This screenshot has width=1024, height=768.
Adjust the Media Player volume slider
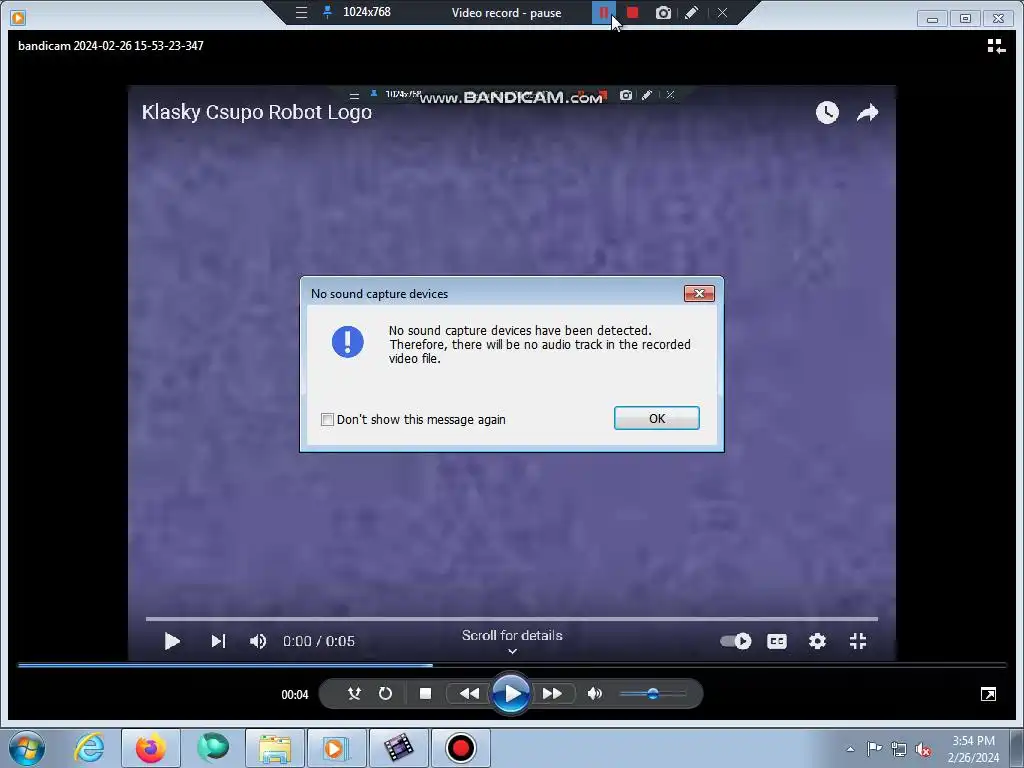click(x=652, y=694)
